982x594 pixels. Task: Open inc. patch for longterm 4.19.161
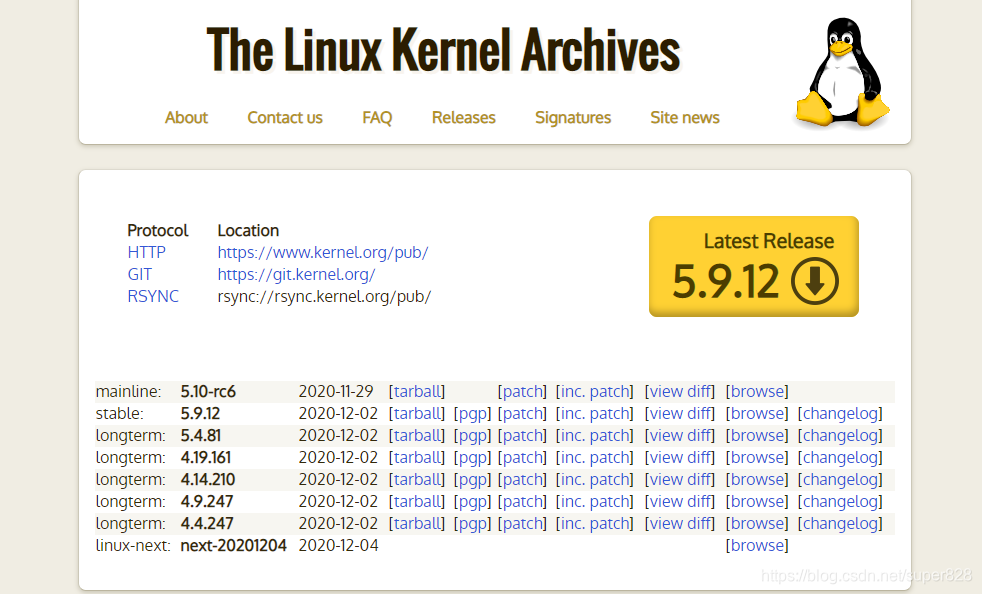(x=594, y=457)
